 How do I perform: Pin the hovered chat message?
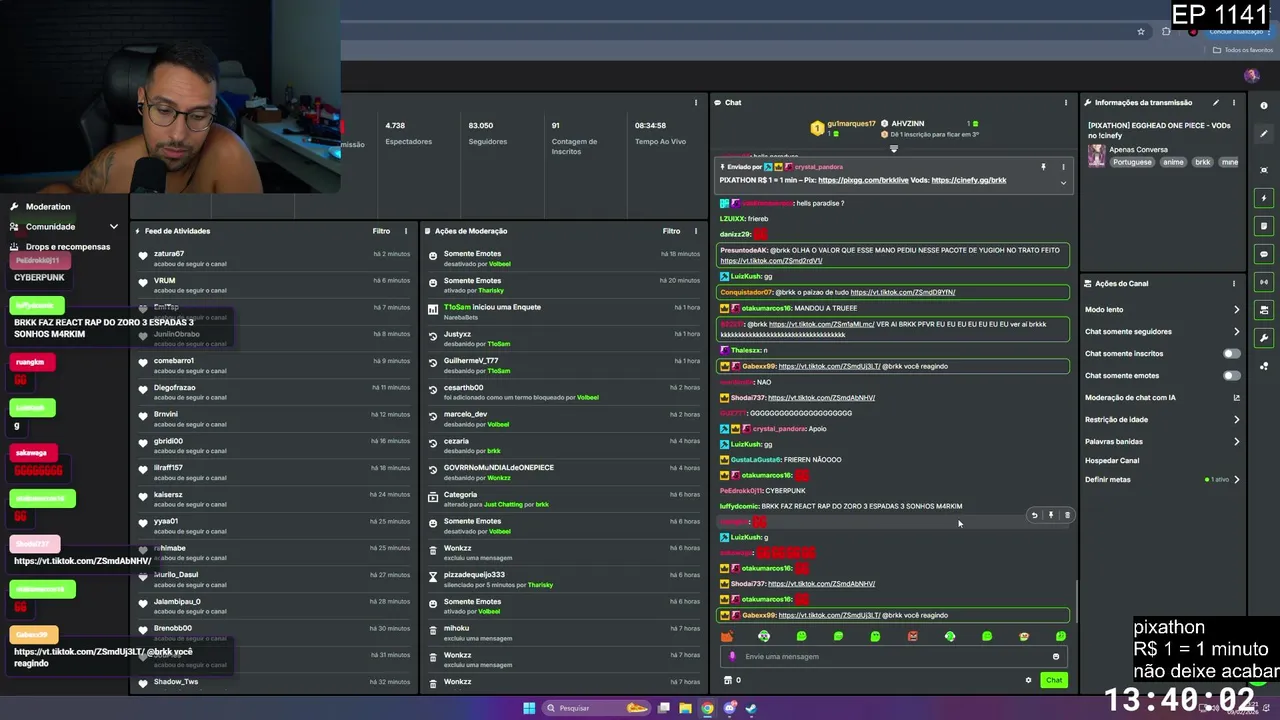pyautogui.click(x=1050, y=515)
